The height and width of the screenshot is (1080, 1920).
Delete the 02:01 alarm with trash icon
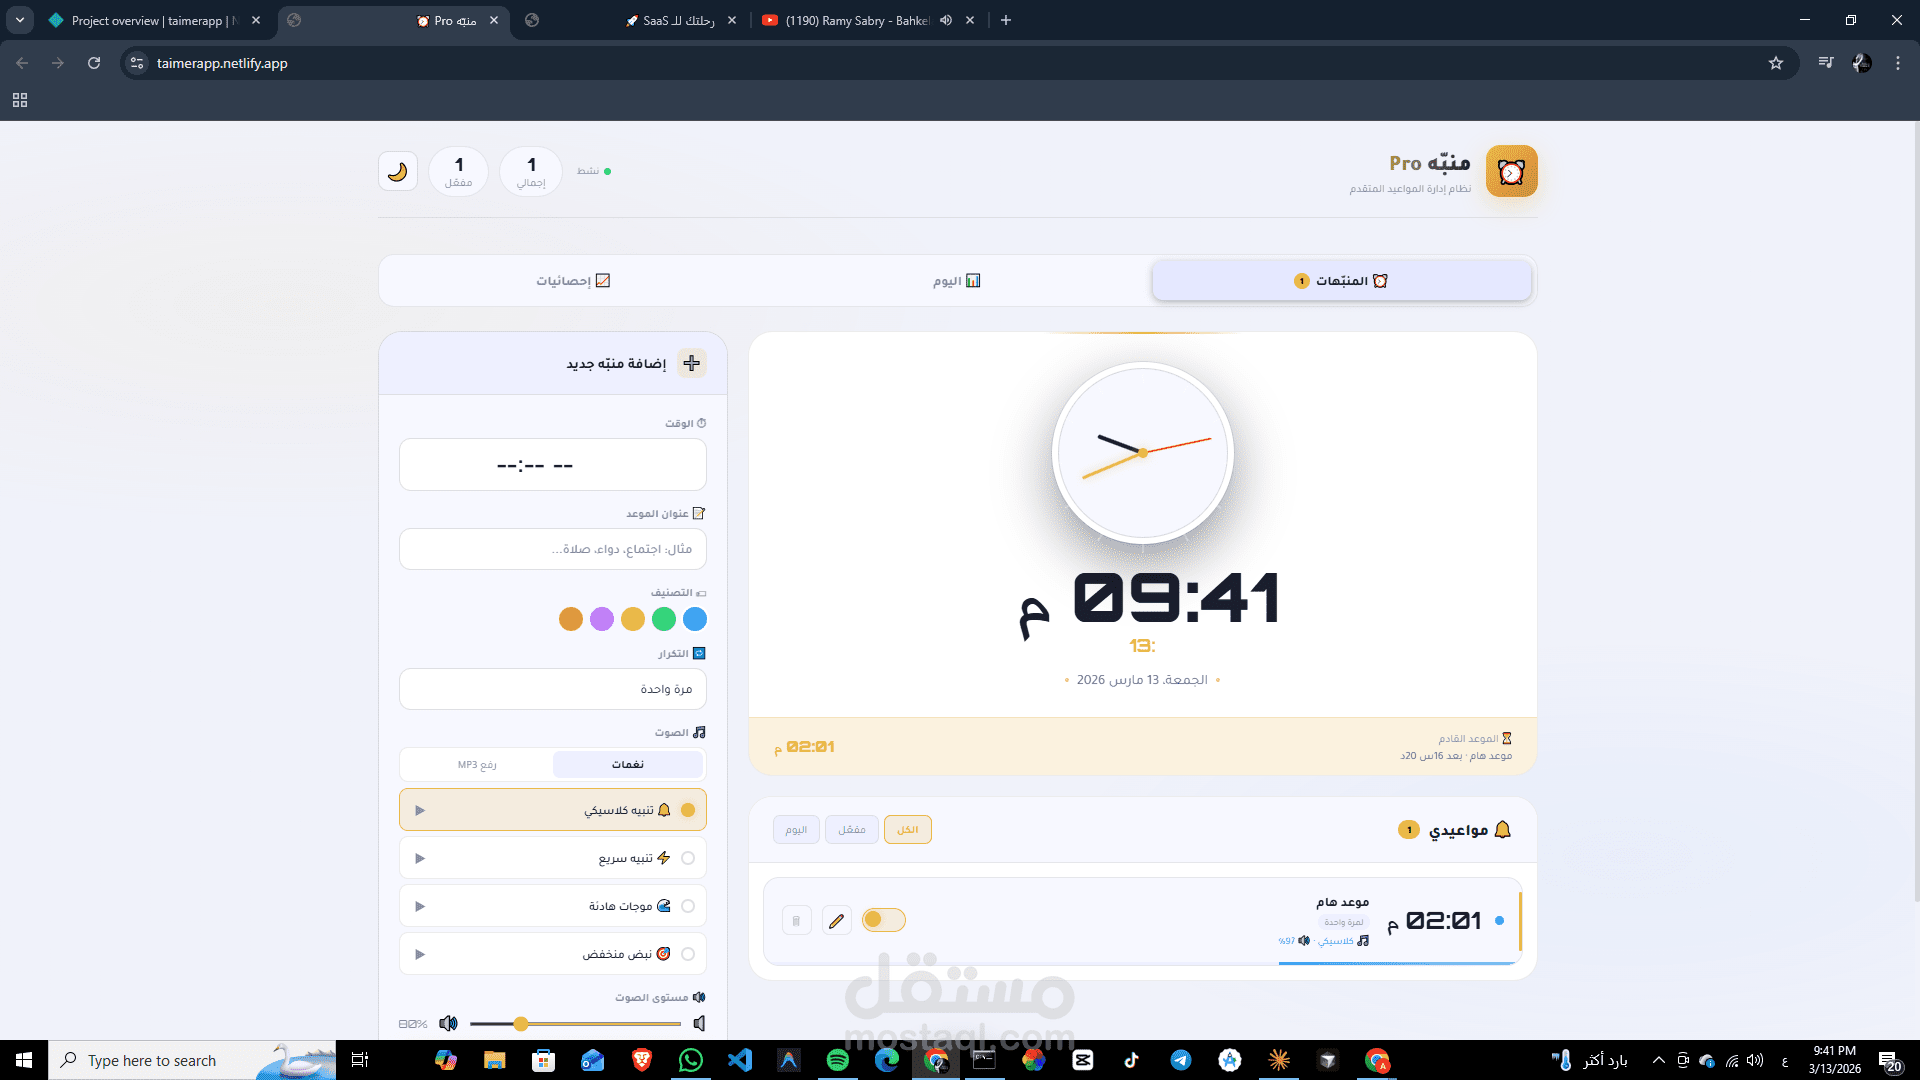[x=796, y=920]
